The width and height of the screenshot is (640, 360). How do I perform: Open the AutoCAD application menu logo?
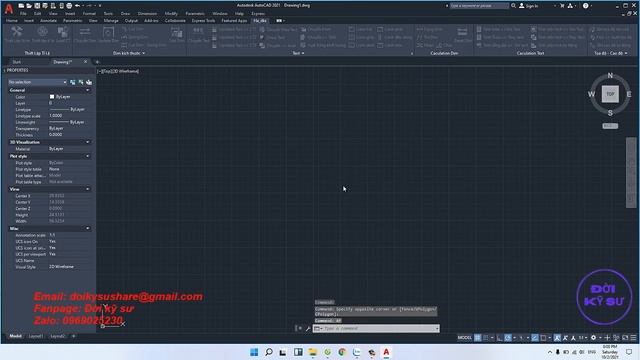(9, 8)
